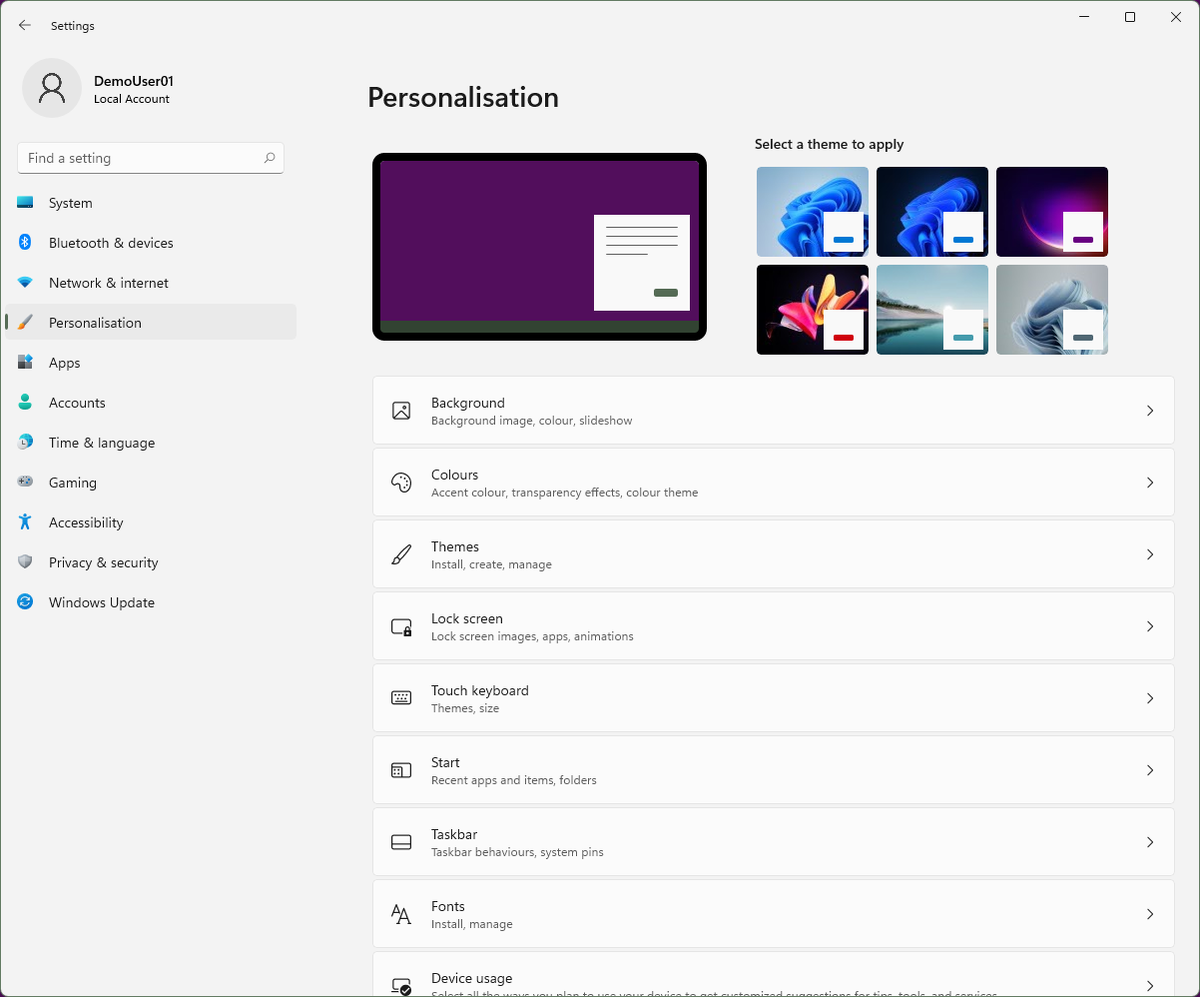Click the Bluetooth icon in sidebar
This screenshot has width=1200, height=997.
tap(25, 243)
